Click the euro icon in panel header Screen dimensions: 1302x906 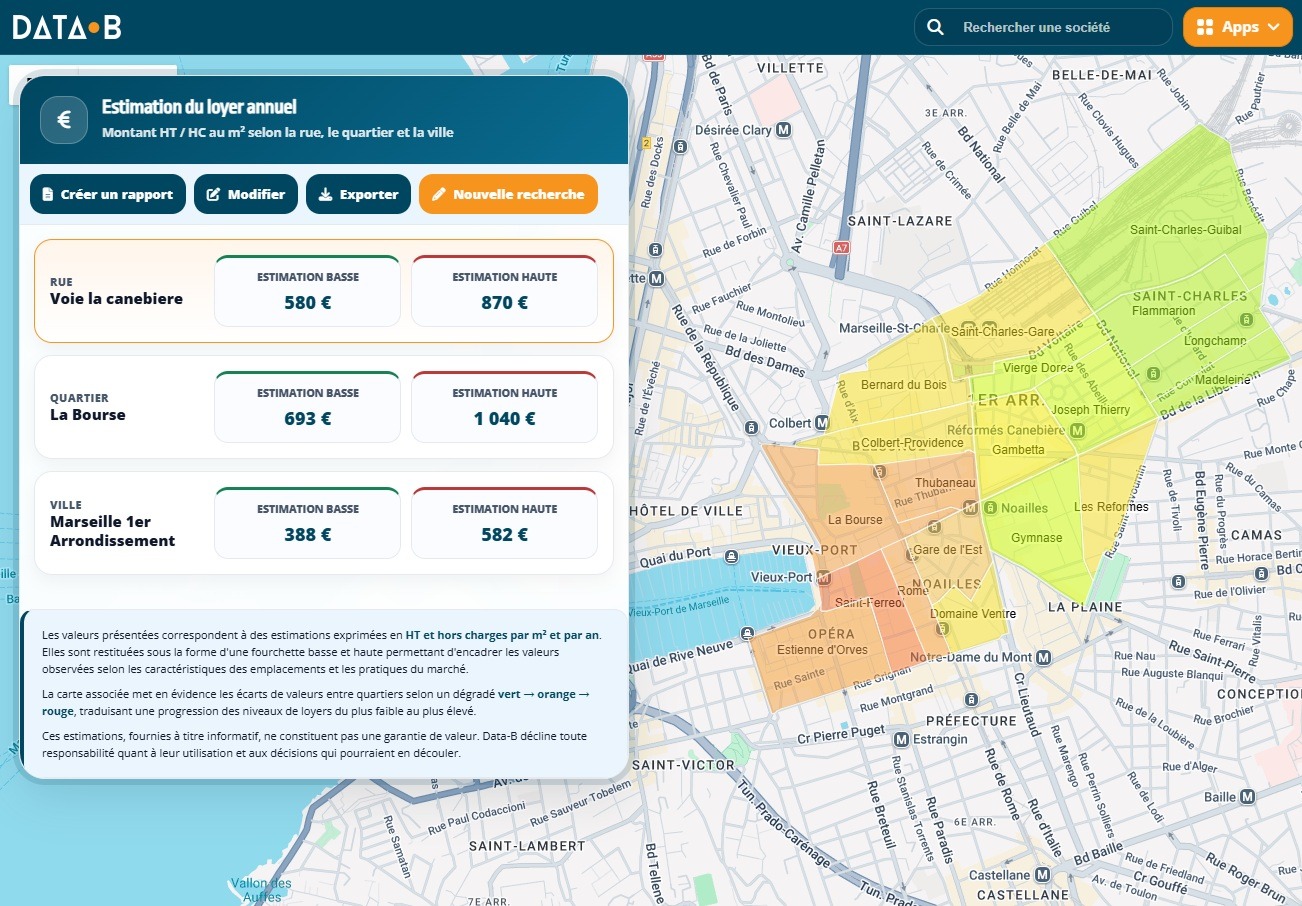click(x=64, y=120)
